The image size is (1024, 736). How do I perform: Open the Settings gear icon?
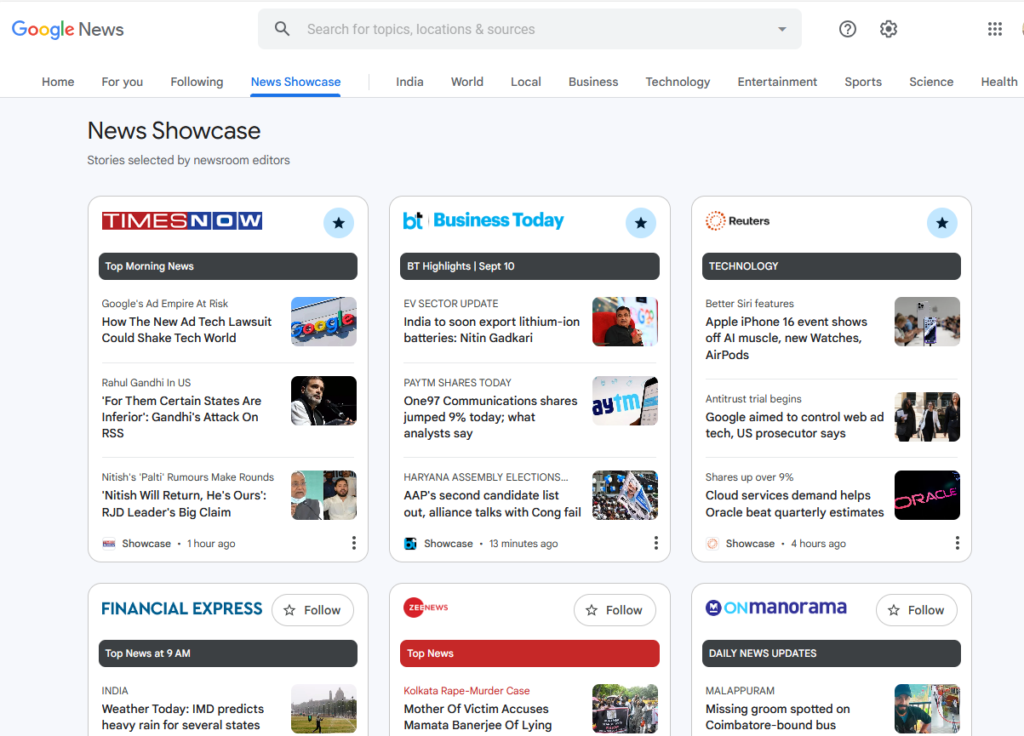coord(888,29)
